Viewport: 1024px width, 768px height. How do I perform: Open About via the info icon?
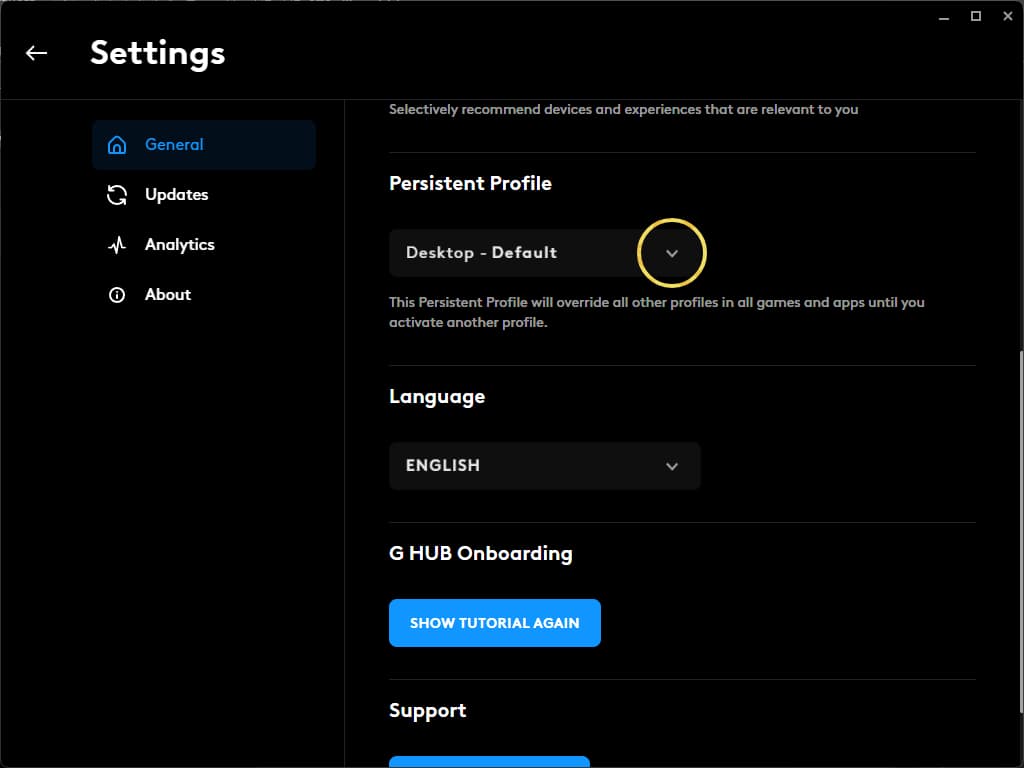117,294
